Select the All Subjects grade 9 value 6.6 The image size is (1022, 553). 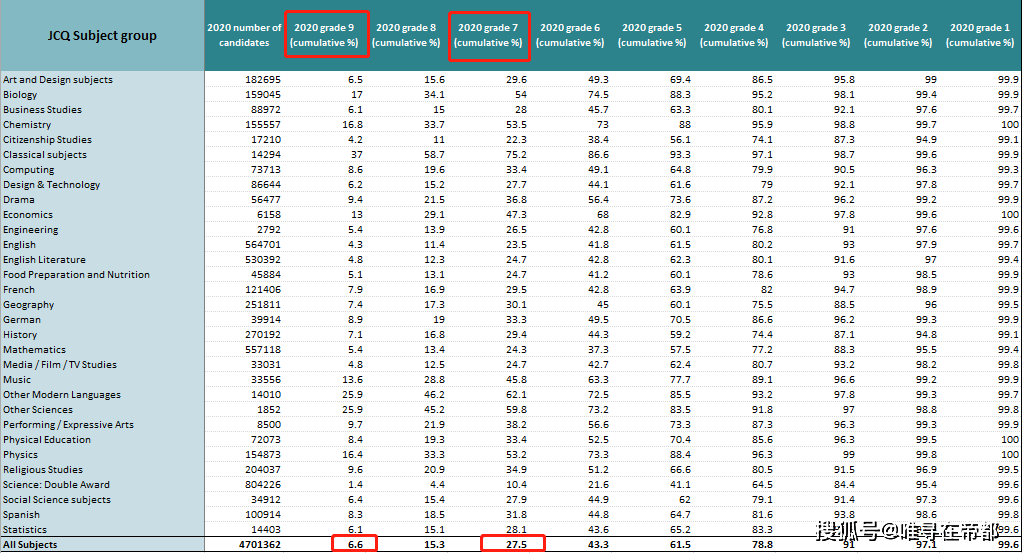(355, 545)
